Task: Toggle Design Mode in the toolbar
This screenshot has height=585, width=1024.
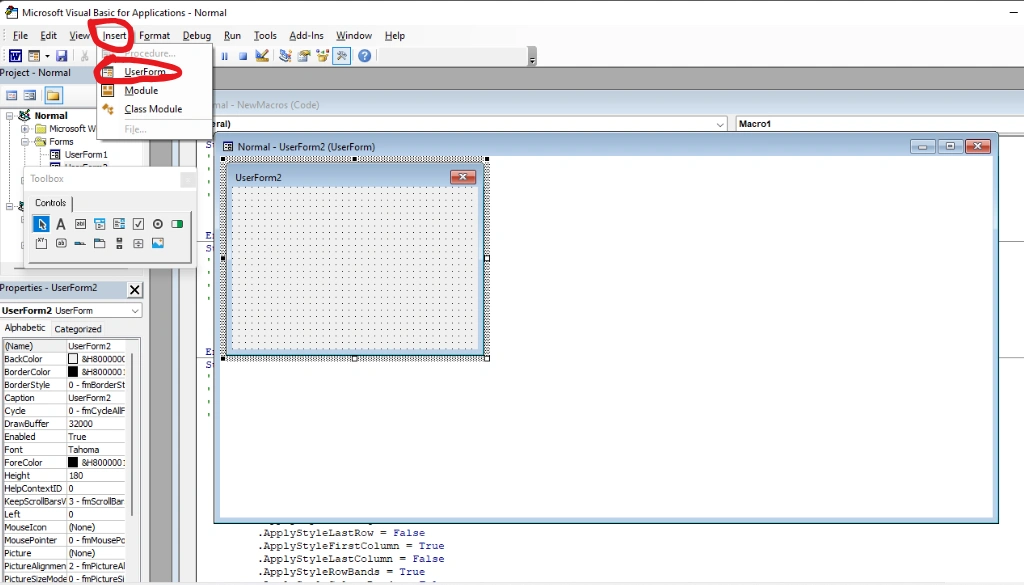Action: [262, 56]
